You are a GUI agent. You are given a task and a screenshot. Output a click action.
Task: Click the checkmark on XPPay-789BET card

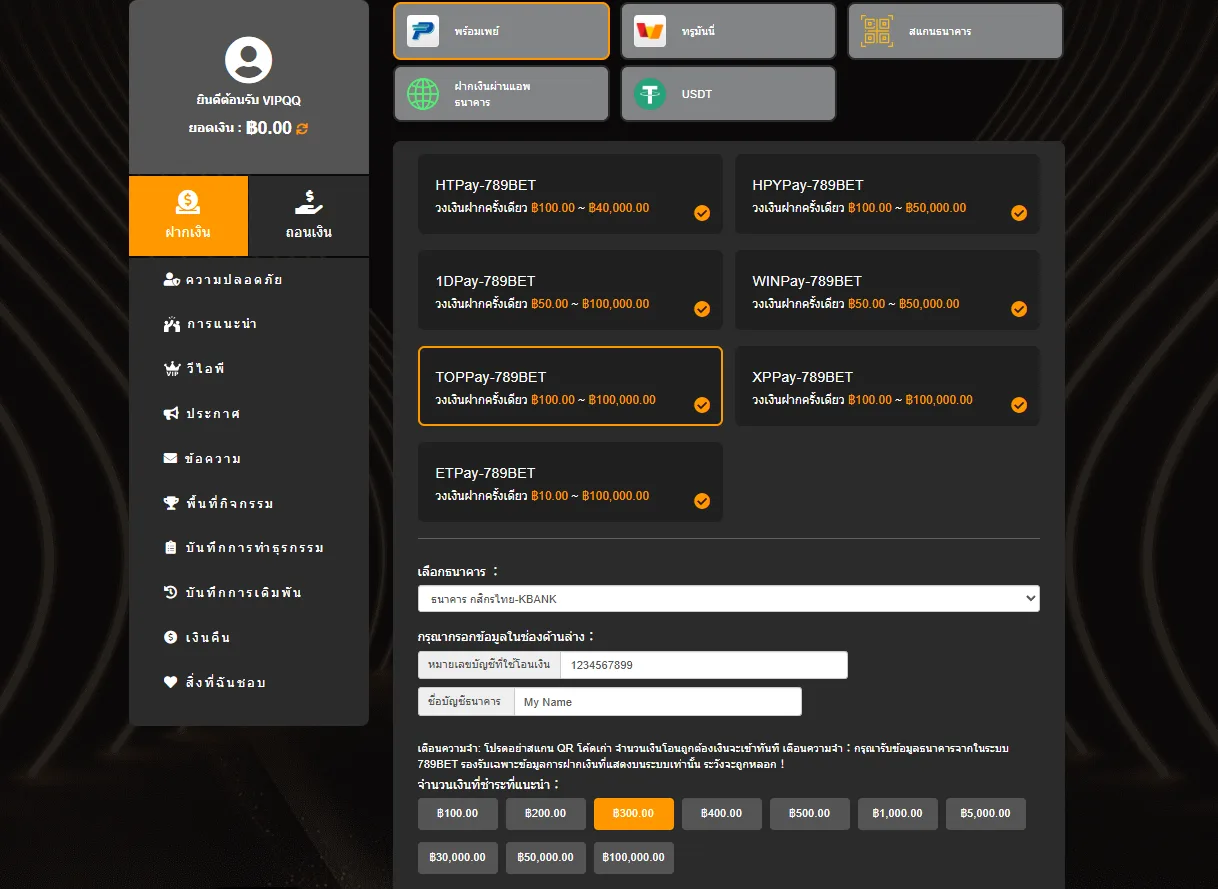coord(1019,405)
